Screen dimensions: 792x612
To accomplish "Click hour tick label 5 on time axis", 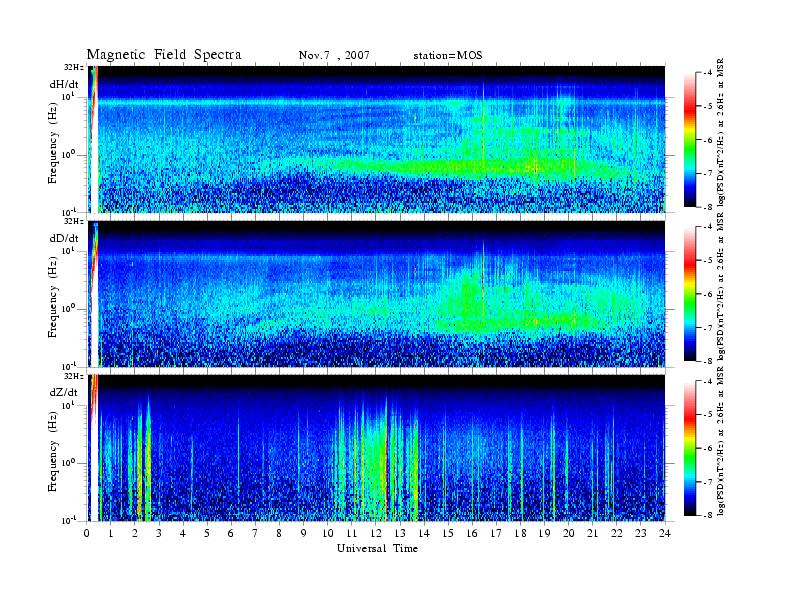I will [207, 534].
